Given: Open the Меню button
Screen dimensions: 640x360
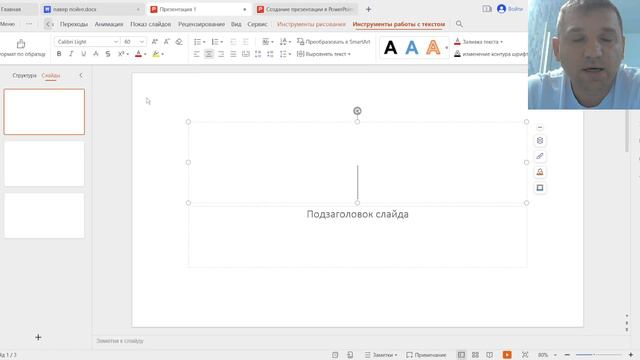Looking at the screenshot, I should pos(7,24).
